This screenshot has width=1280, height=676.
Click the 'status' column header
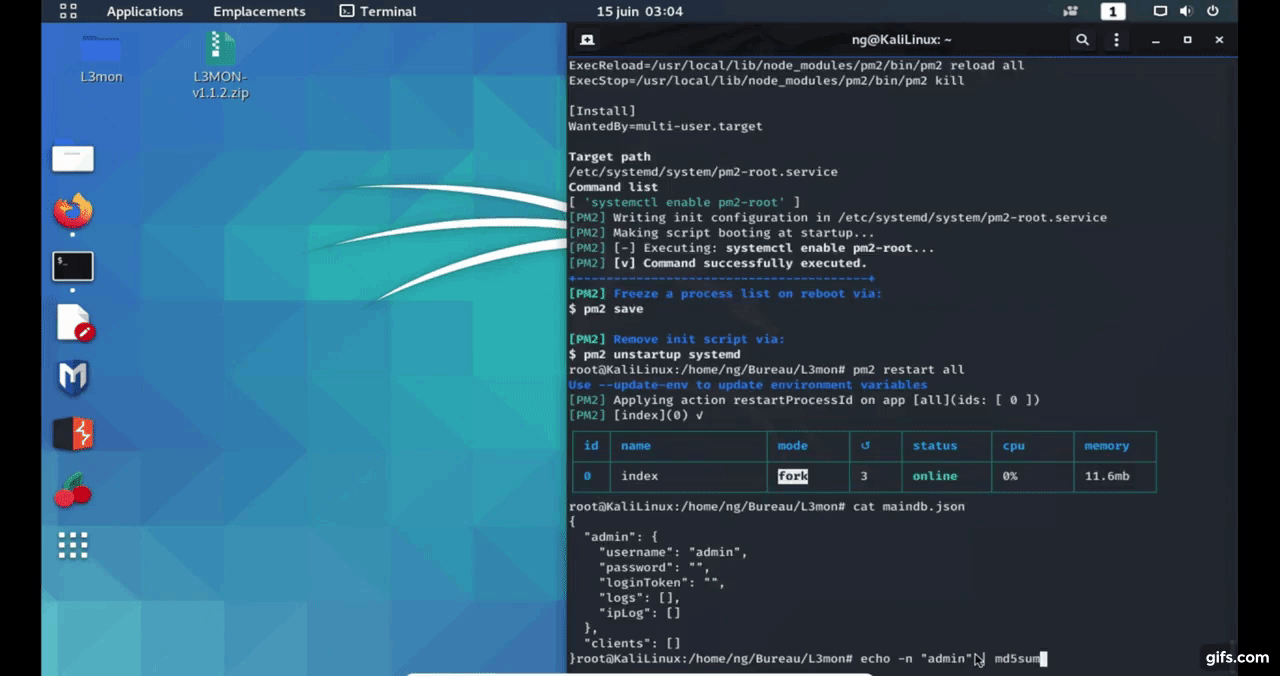coord(935,446)
